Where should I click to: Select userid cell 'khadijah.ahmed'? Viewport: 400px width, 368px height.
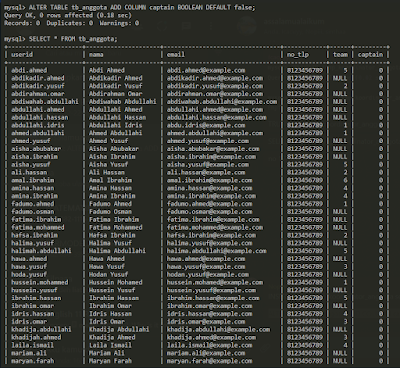point(36,337)
